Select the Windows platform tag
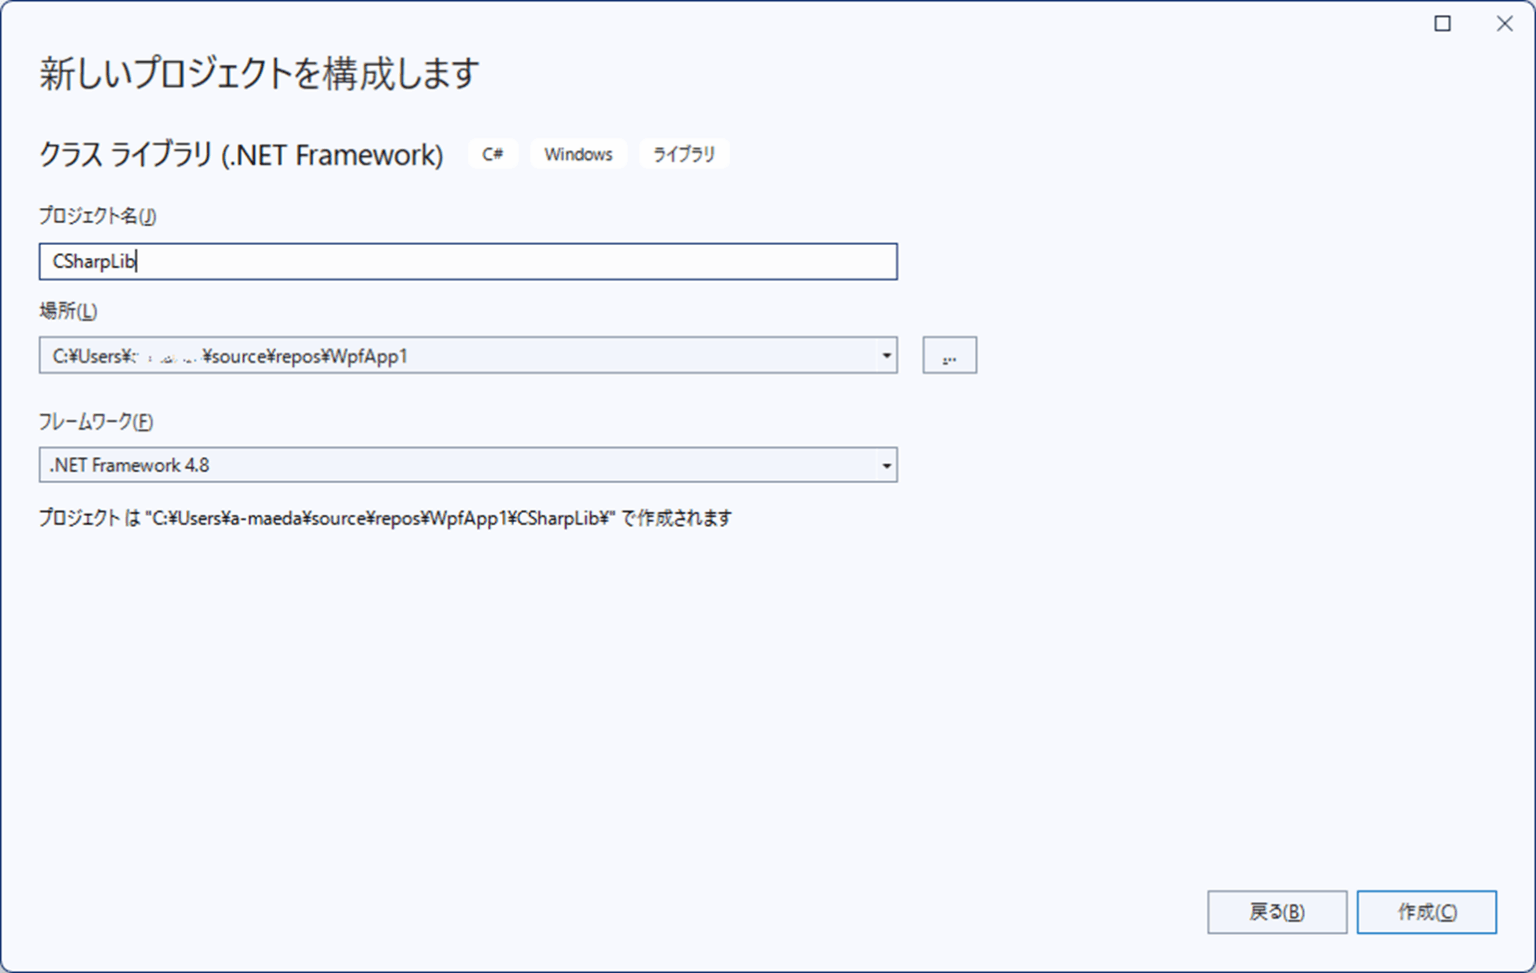The height and width of the screenshot is (973, 1536). (577, 154)
